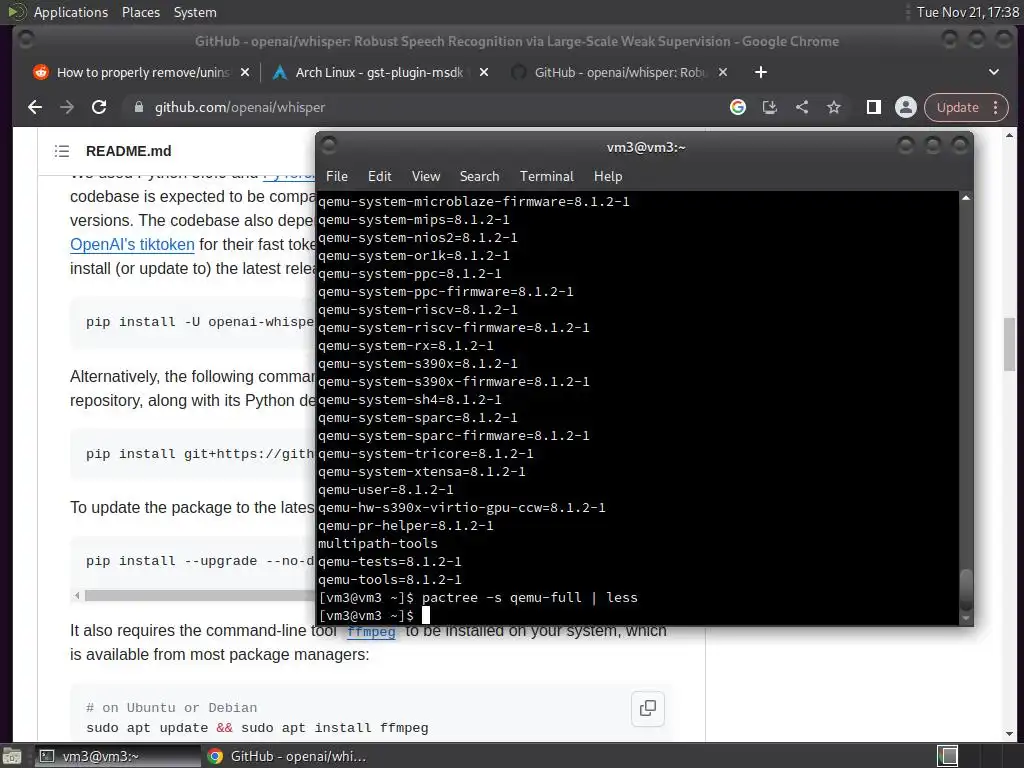This screenshot has height=768, width=1024.
Task: Open Chrome three-dot menu
Action: (996, 107)
